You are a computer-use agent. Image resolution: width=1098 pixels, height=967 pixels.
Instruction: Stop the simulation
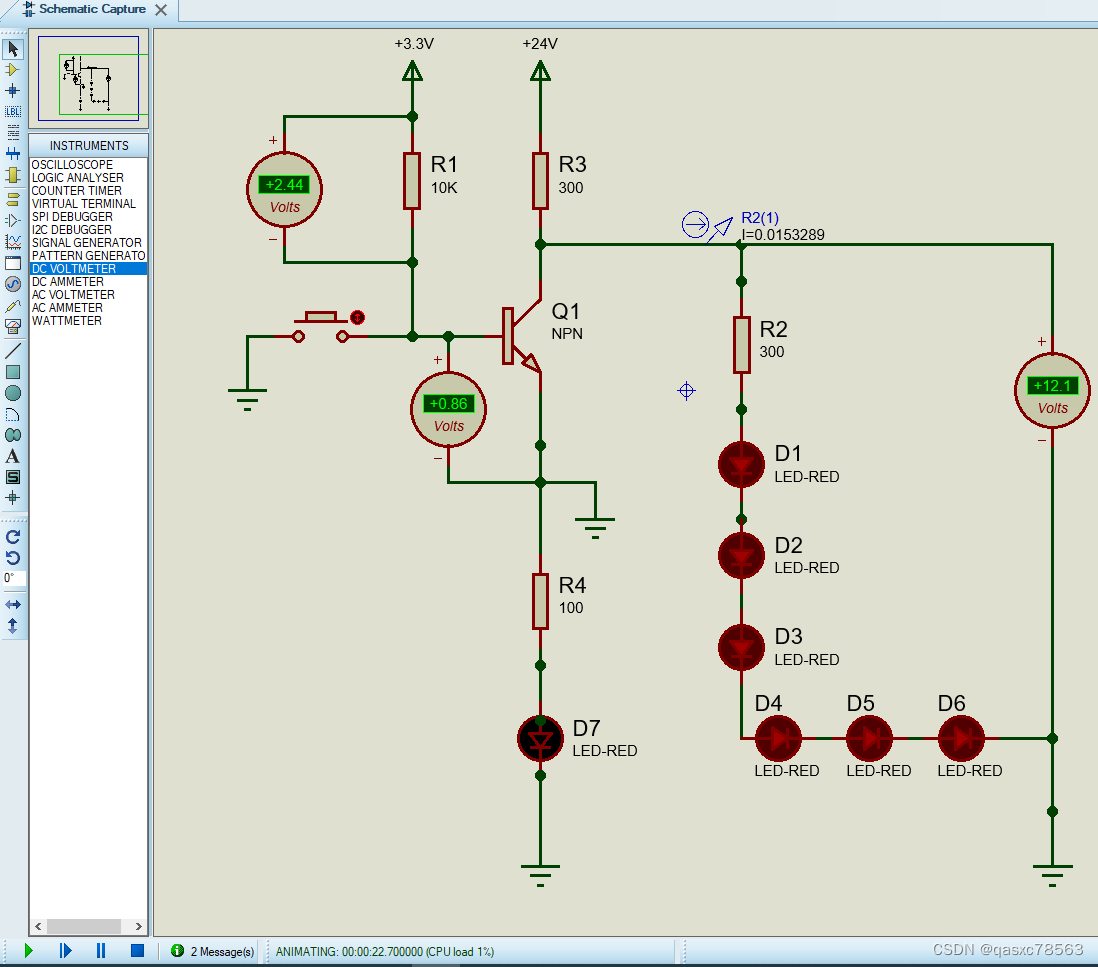coord(137,950)
